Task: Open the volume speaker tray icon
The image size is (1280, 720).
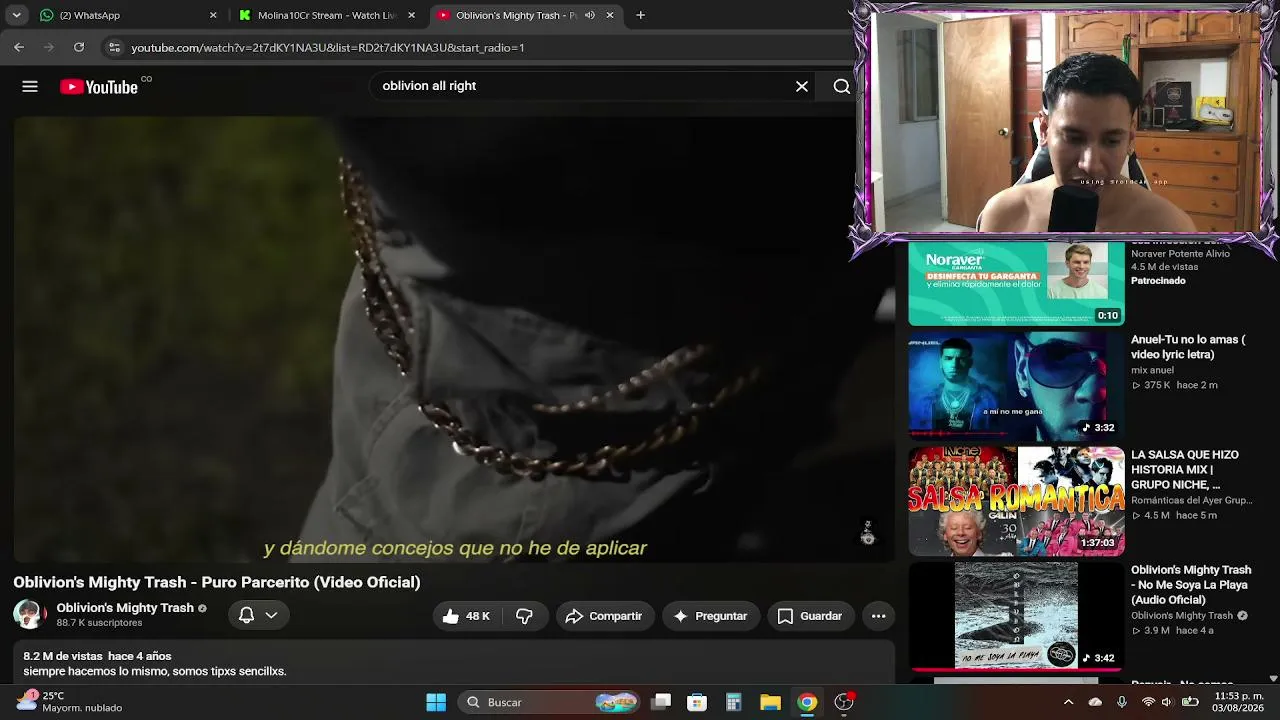Action: click(x=1168, y=702)
